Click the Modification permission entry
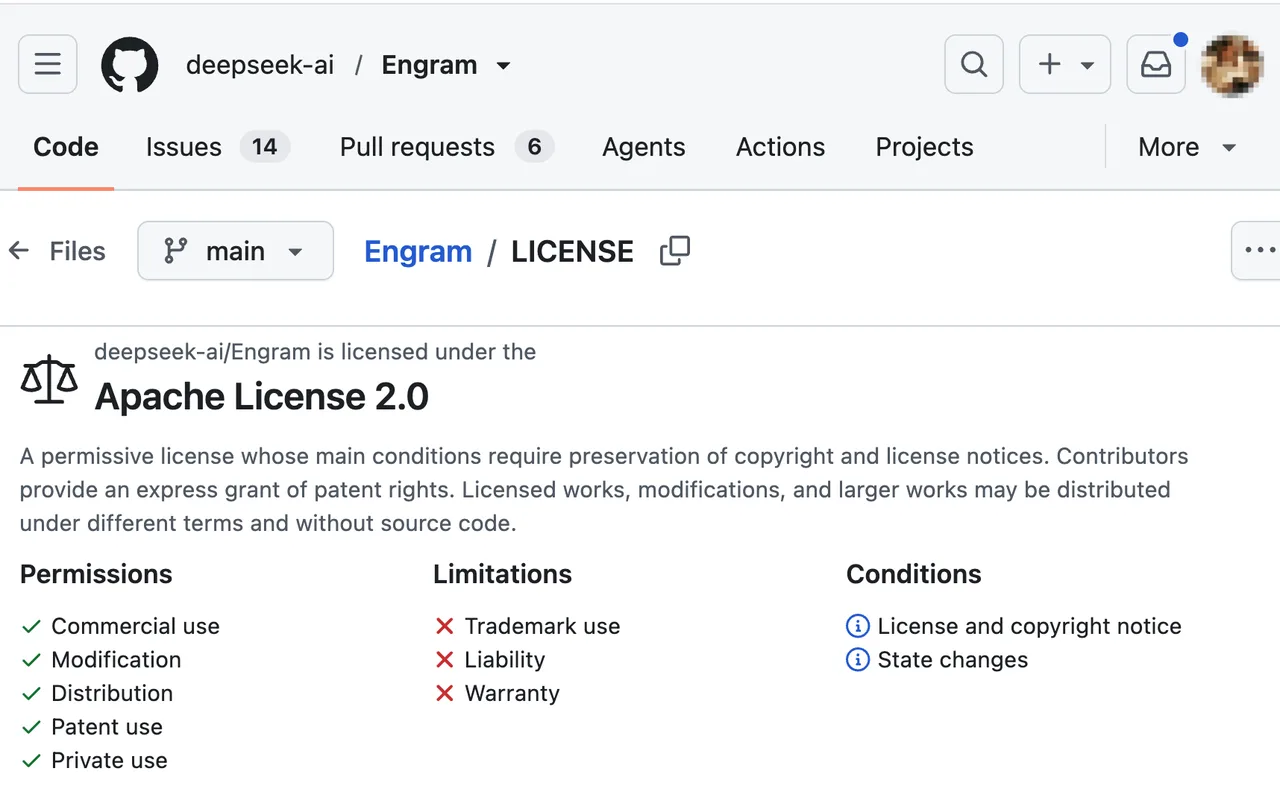 (116, 660)
